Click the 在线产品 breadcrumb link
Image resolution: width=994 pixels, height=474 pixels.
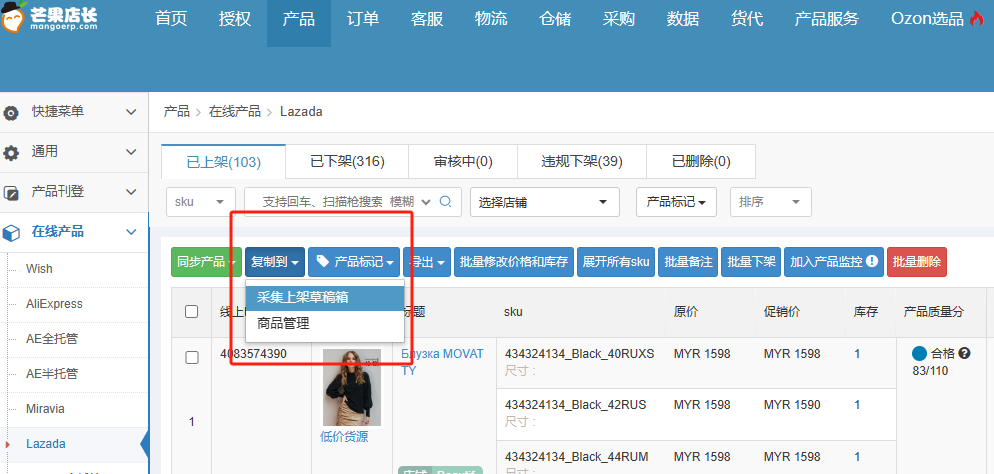235,112
